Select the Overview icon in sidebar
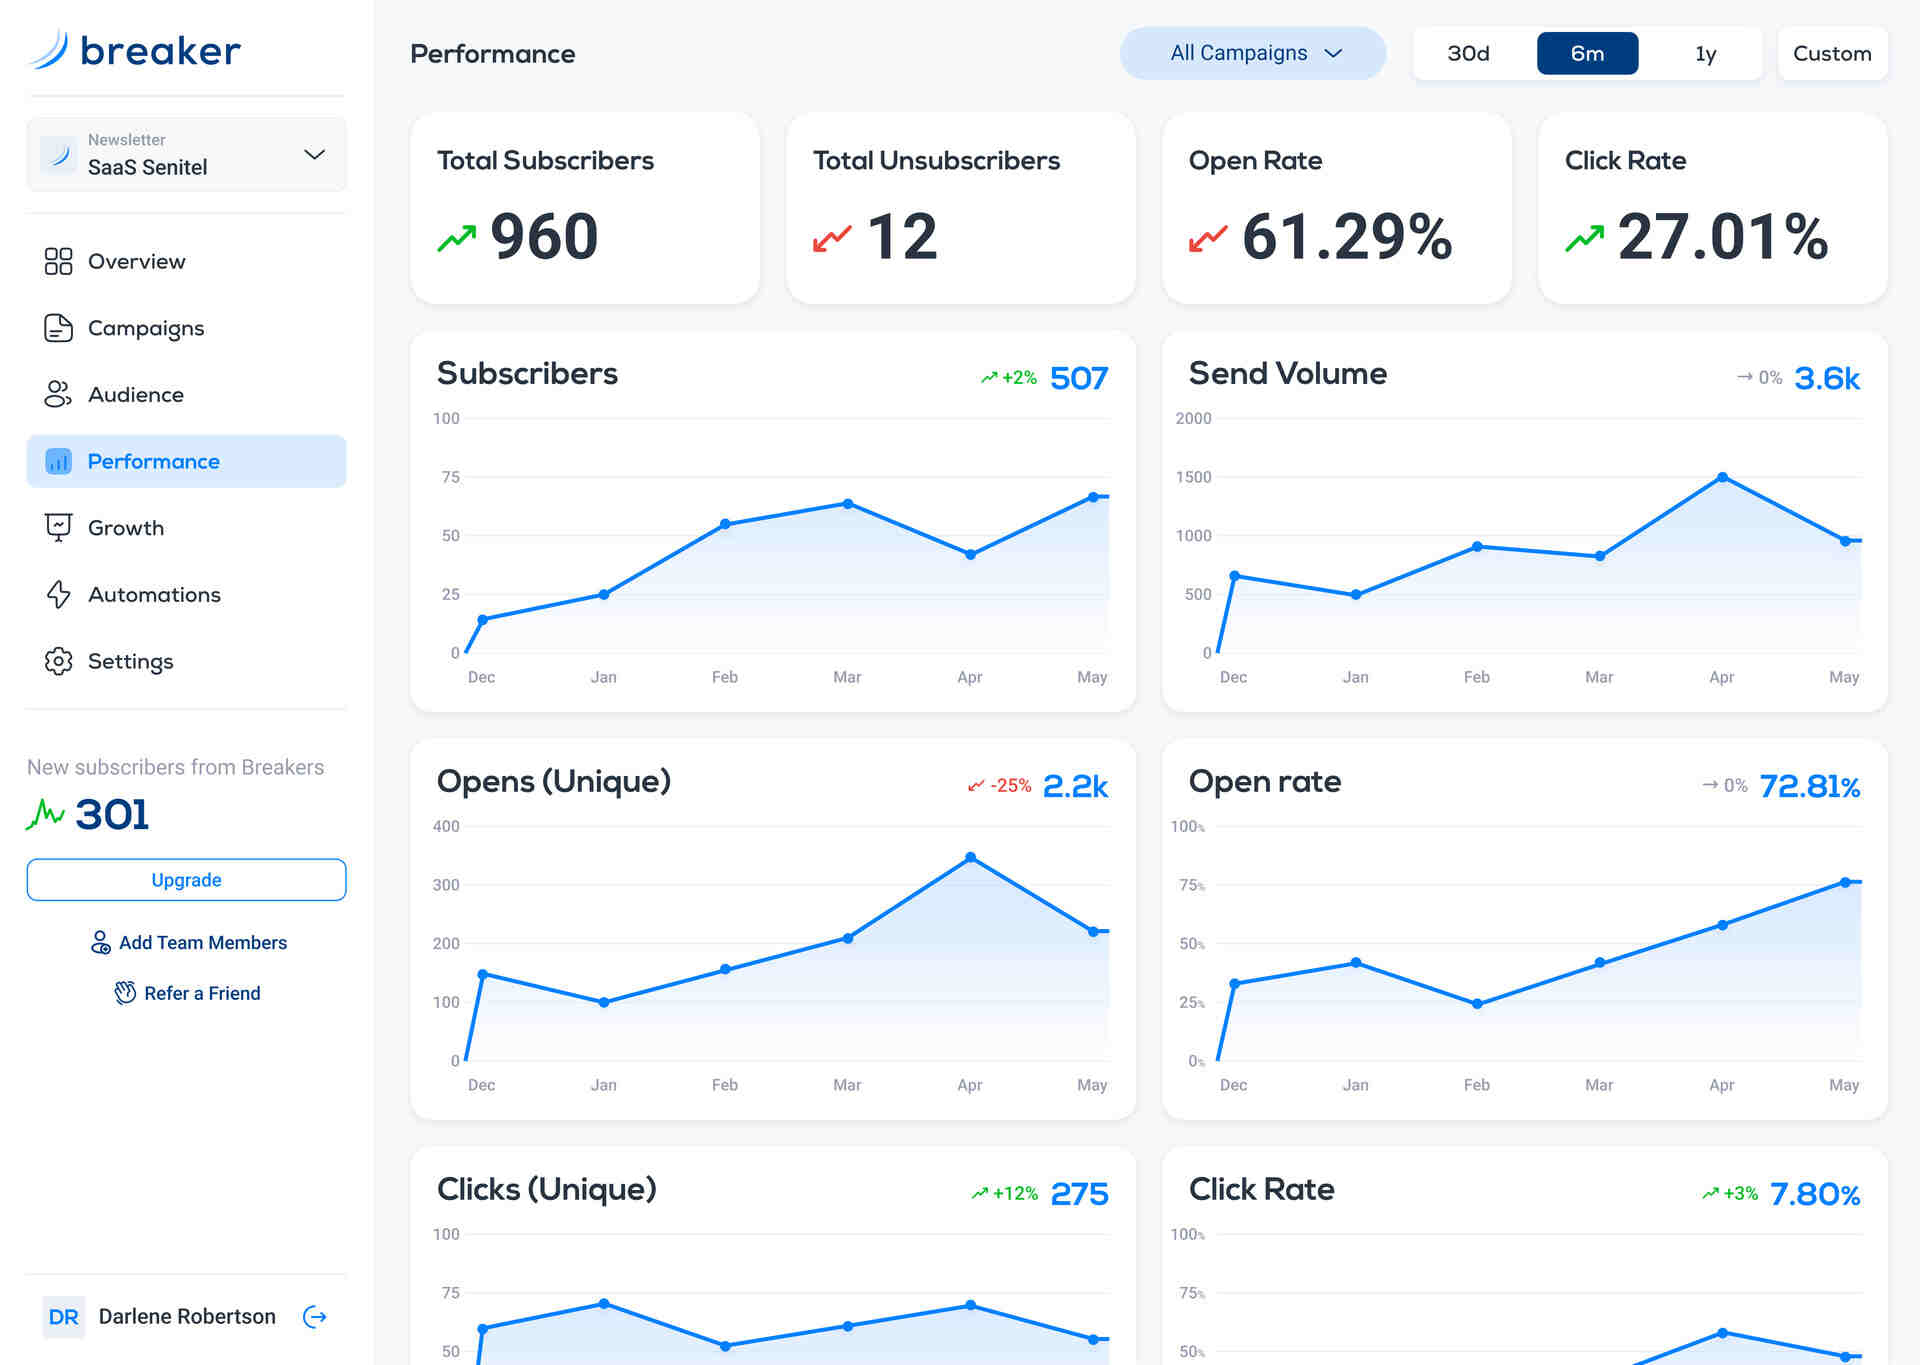 [x=58, y=261]
